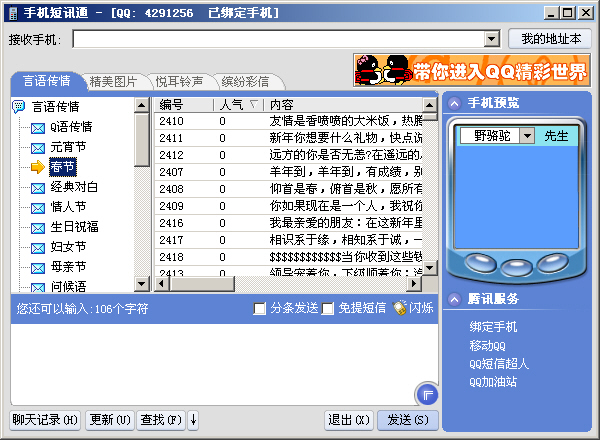Switch to the 言语传情 tab
Screen dimensions: 600x440
[47, 81]
